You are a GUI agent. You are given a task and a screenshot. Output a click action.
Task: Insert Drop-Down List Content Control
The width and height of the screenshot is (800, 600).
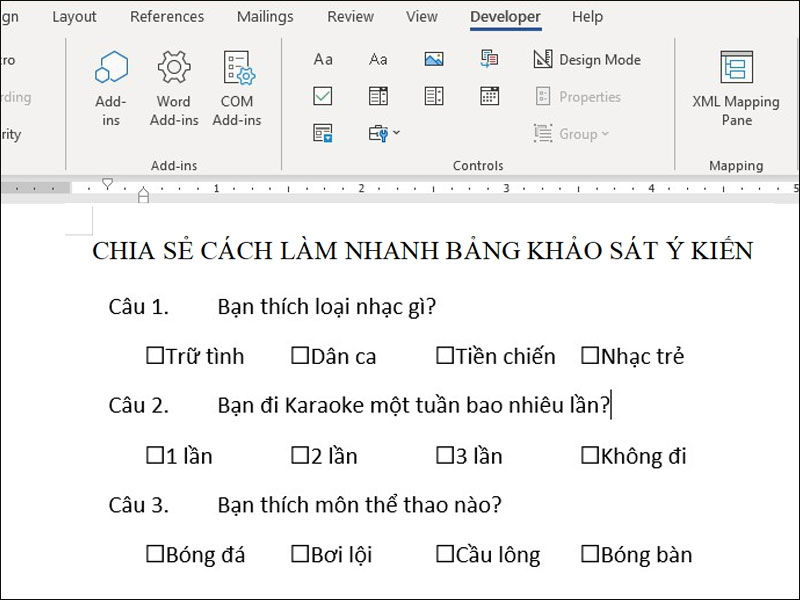[434, 96]
